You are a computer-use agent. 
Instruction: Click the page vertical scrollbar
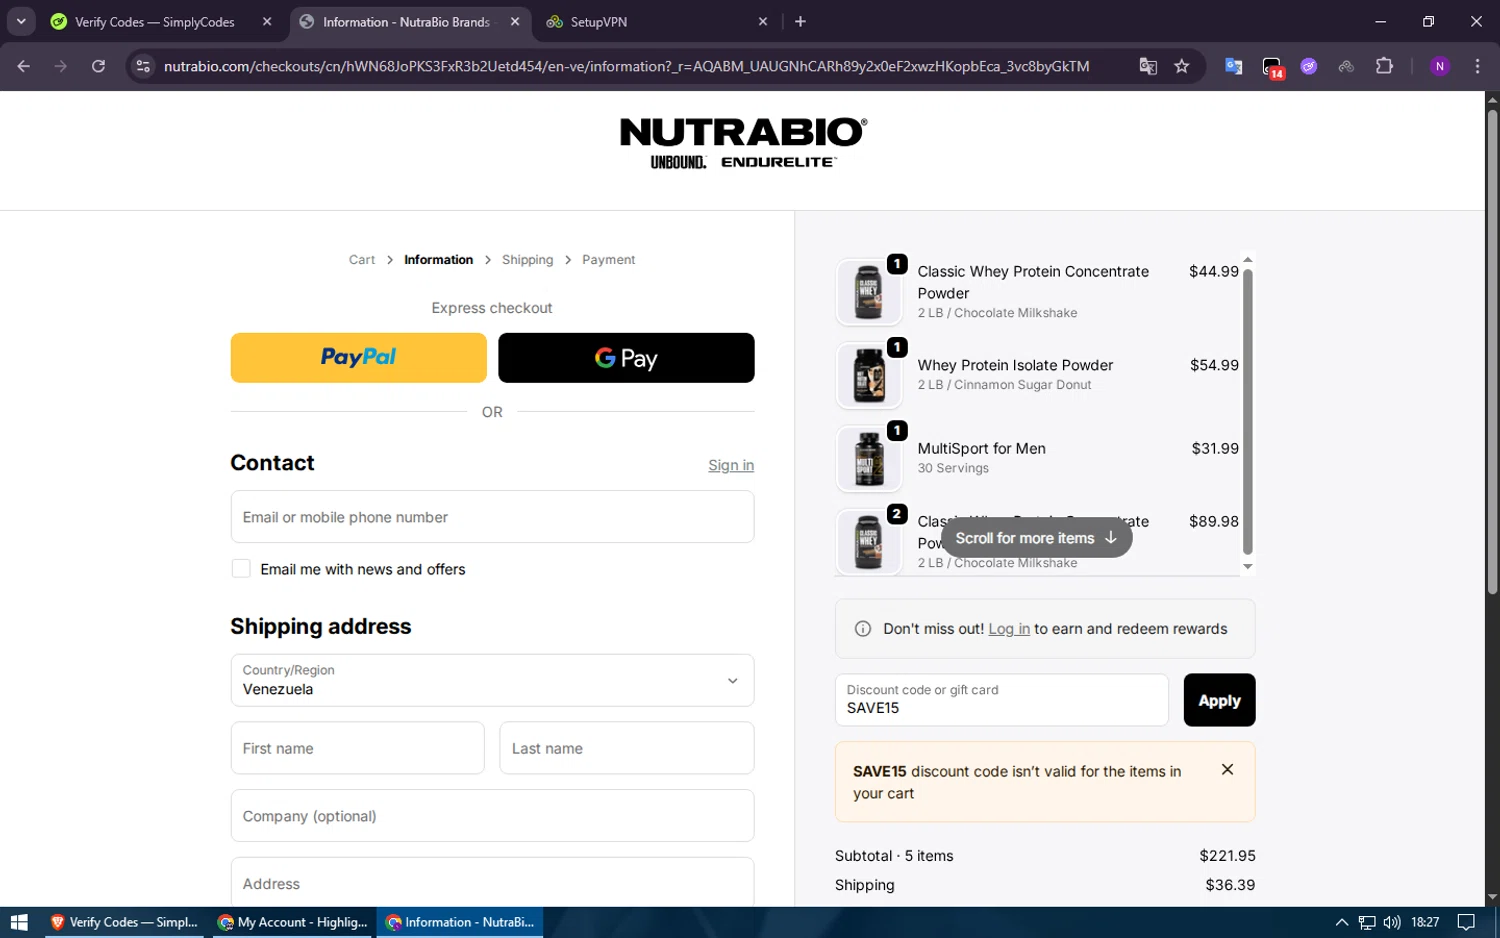tap(1492, 350)
